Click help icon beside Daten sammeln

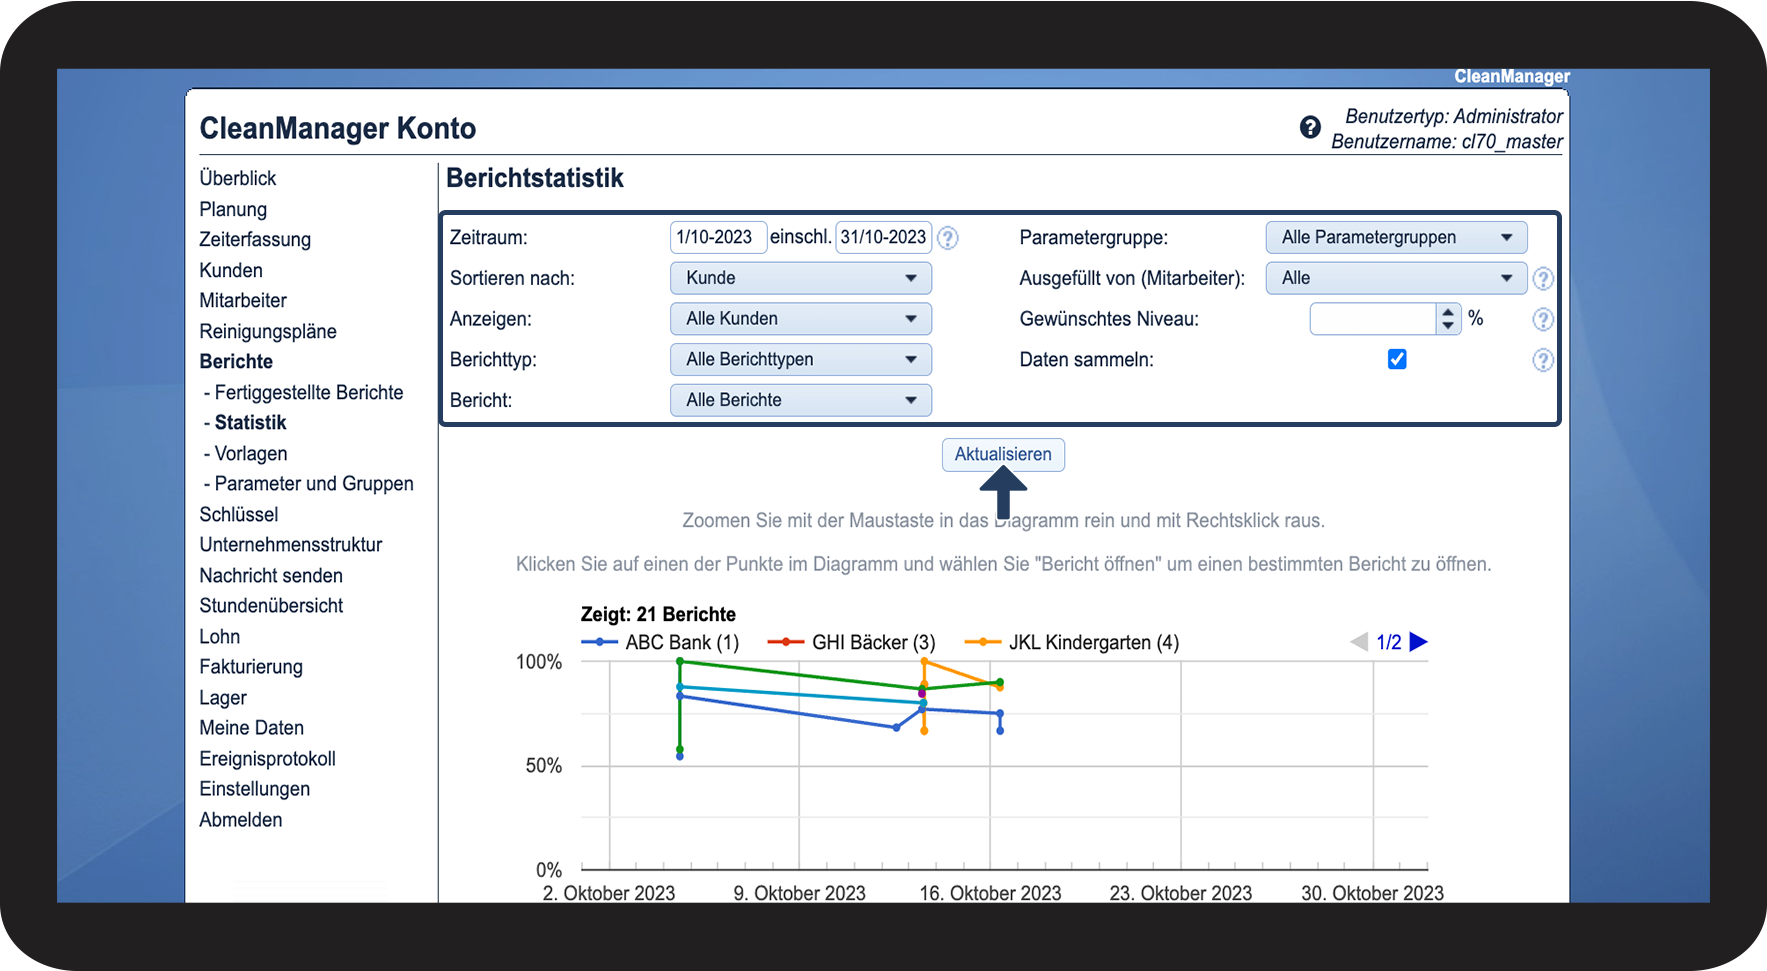(x=1543, y=360)
